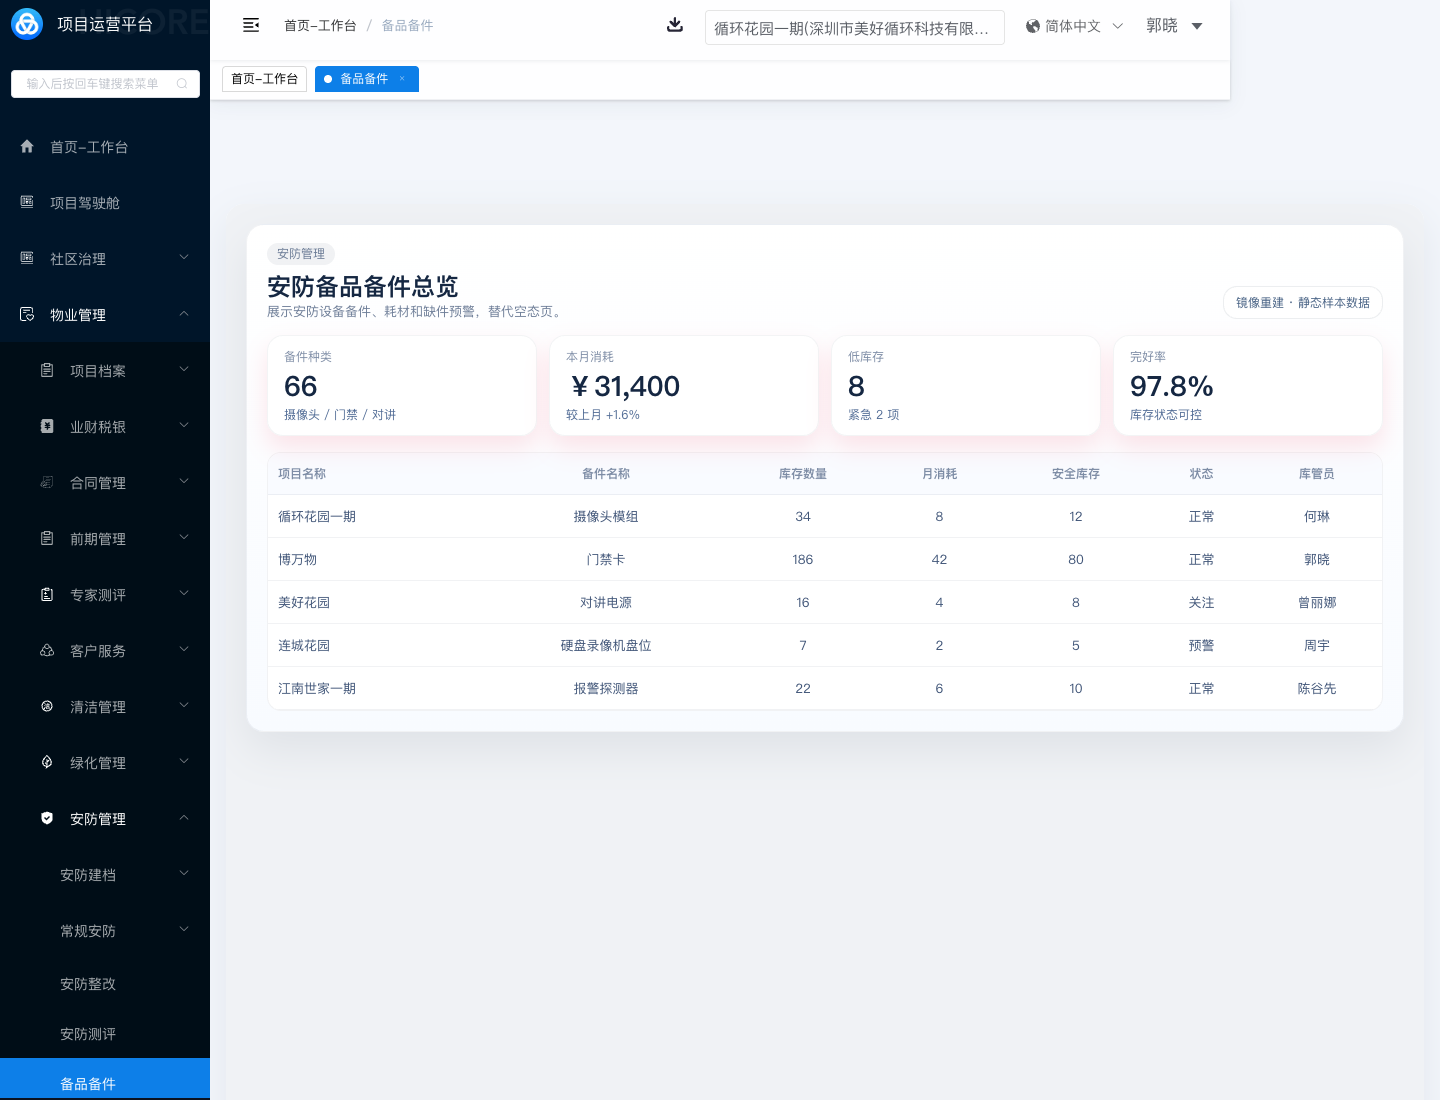Switch to the 首页-工作台 tab

point(265,79)
